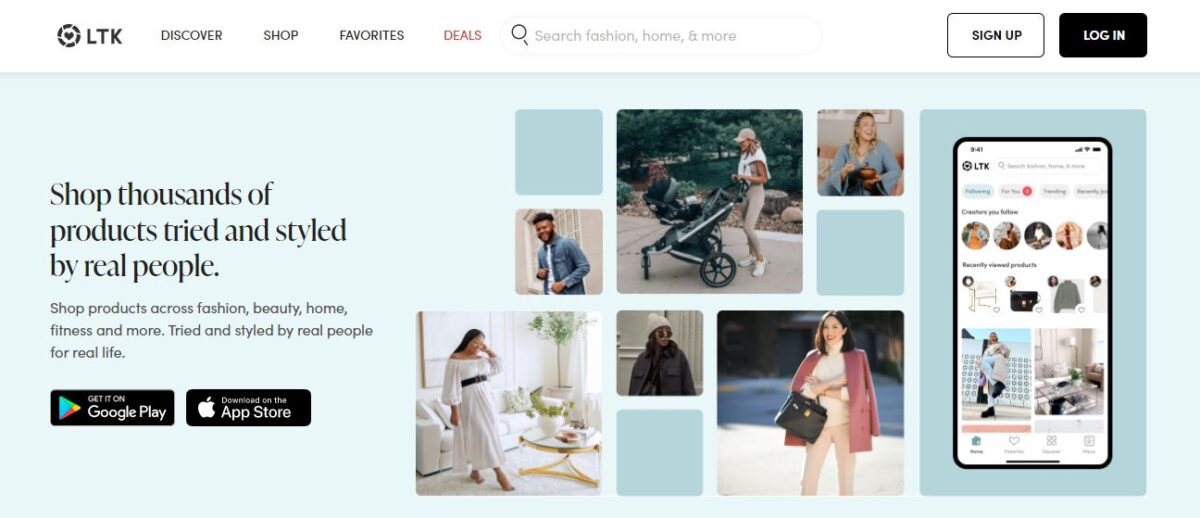1200x518 pixels.
Task: Open the Google Play store badge
Action: coord(112,408)
